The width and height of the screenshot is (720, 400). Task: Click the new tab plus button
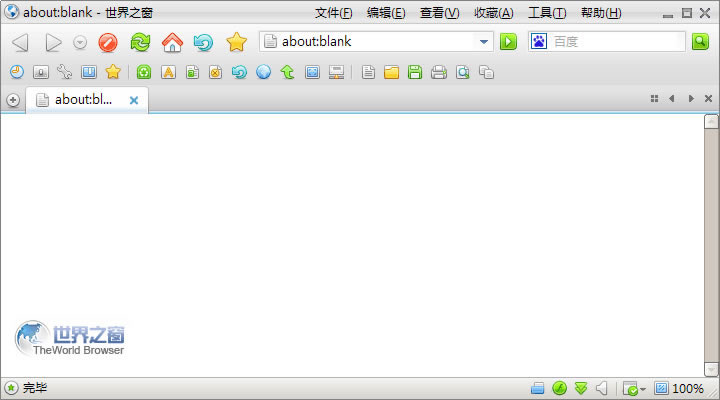pos(13,100)
